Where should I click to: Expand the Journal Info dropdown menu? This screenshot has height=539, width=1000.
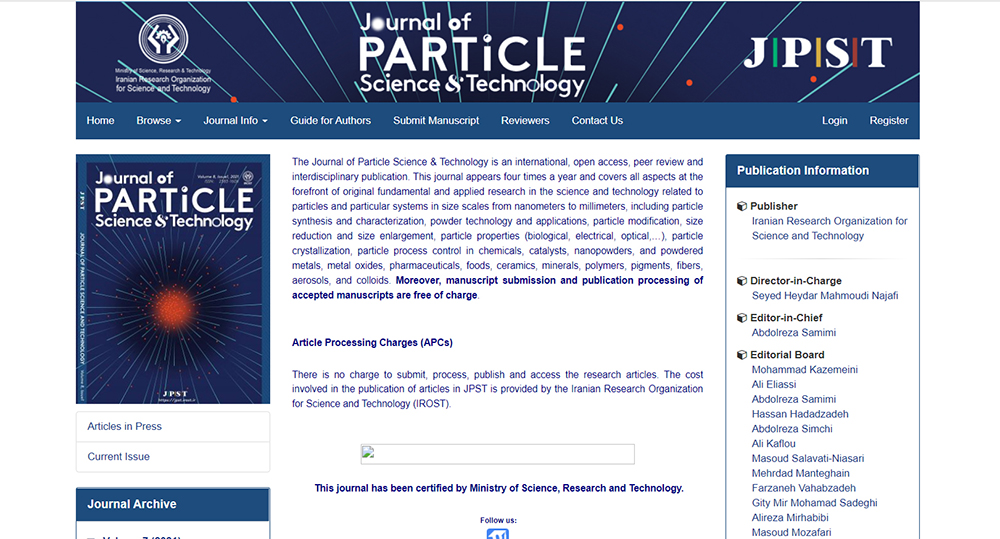click(x=235, y=121)
